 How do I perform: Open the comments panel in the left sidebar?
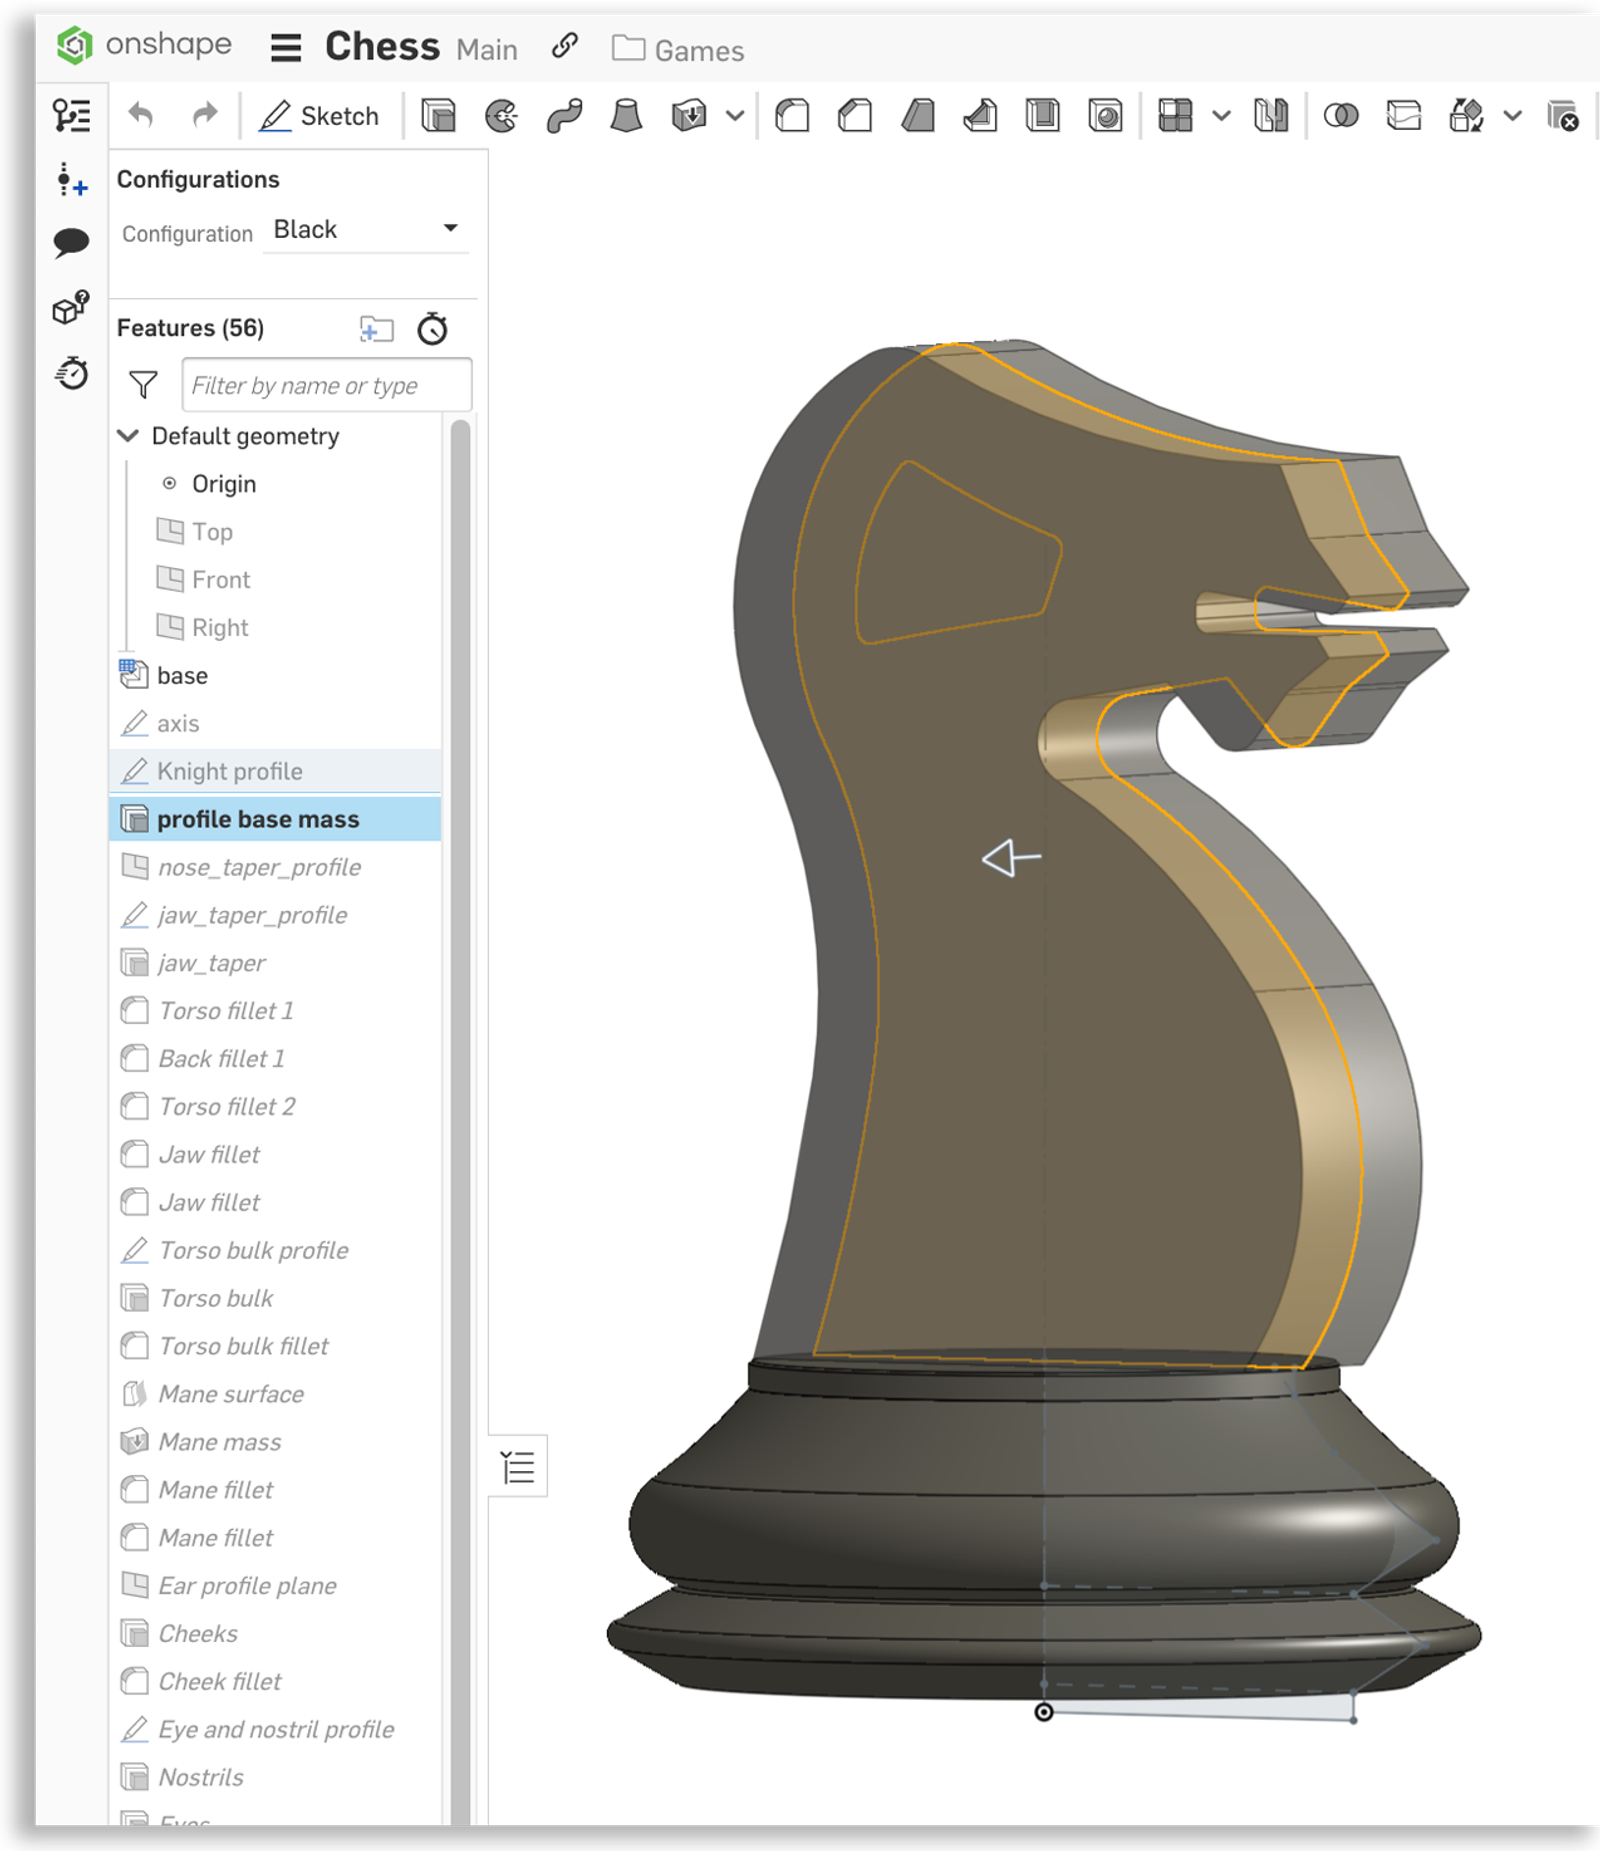point(71,239)
